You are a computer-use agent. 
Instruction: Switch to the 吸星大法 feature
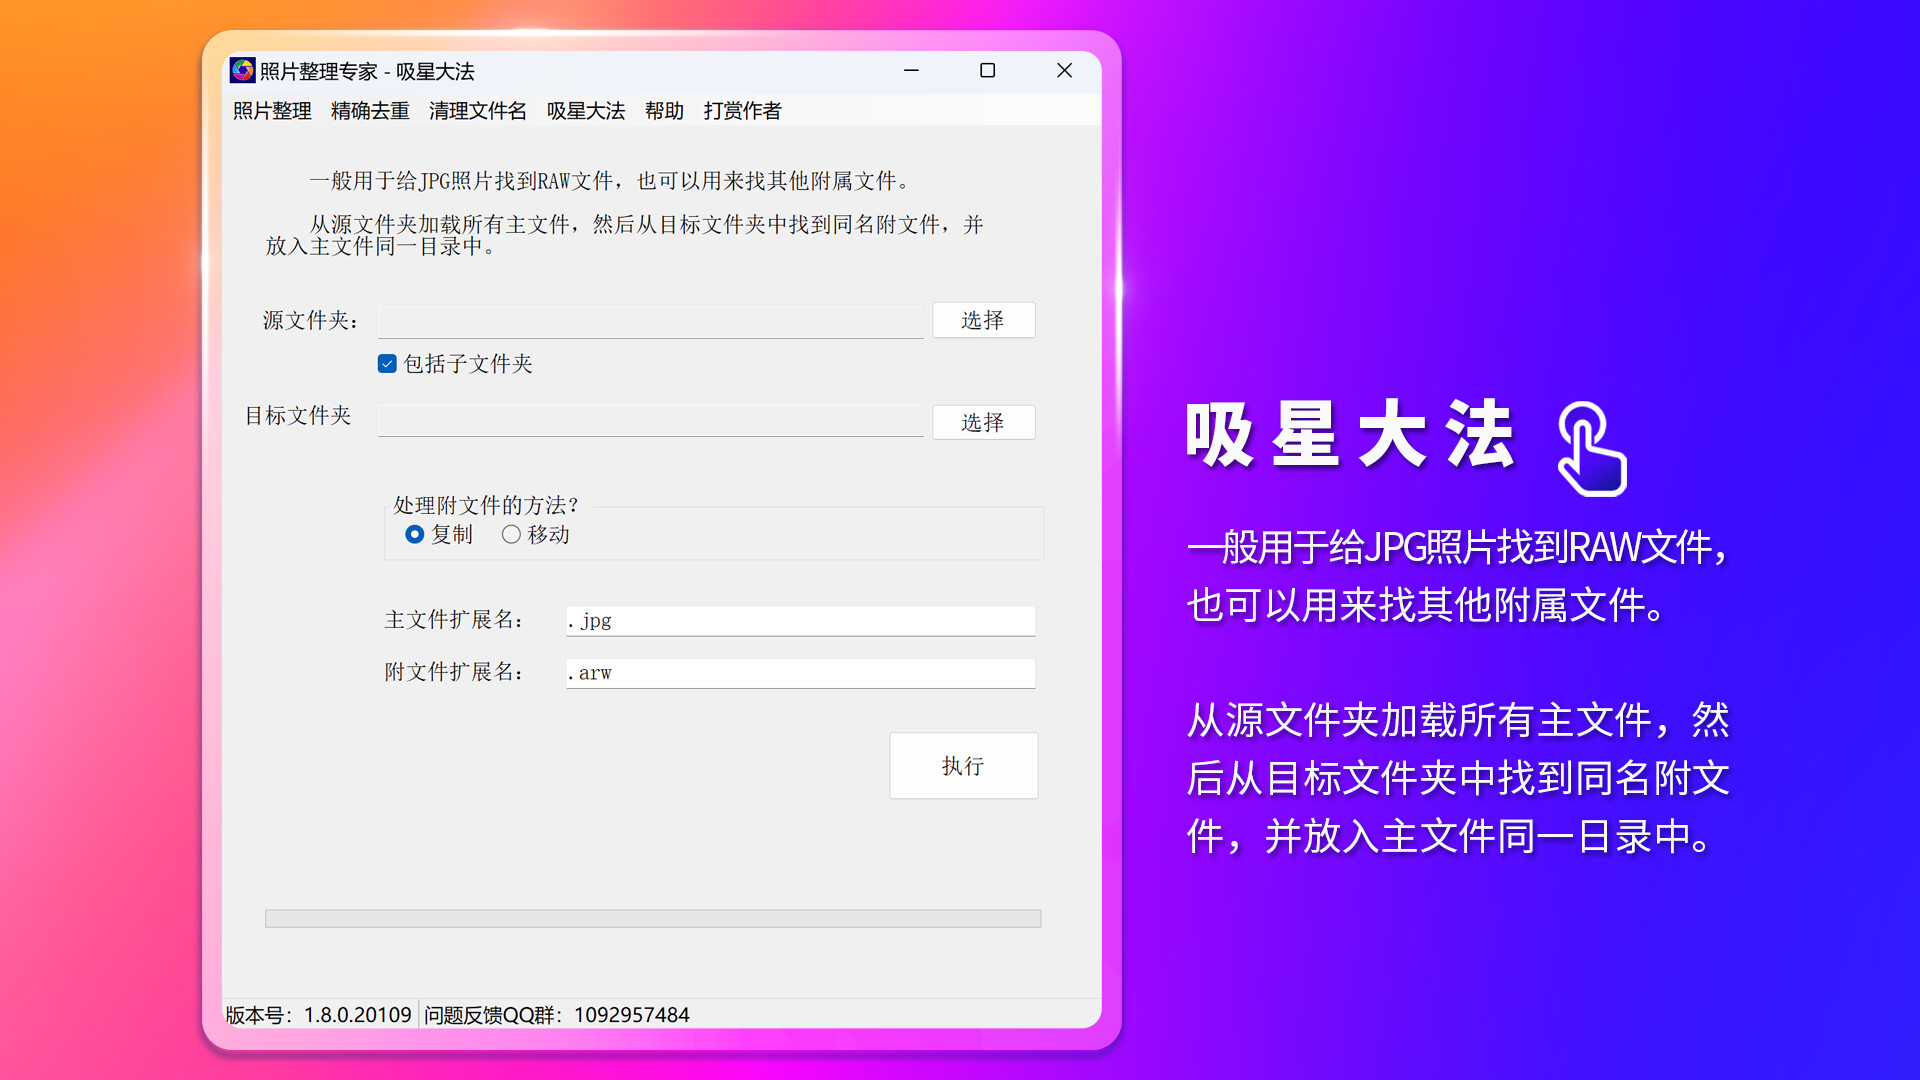[x=585, y=111]
